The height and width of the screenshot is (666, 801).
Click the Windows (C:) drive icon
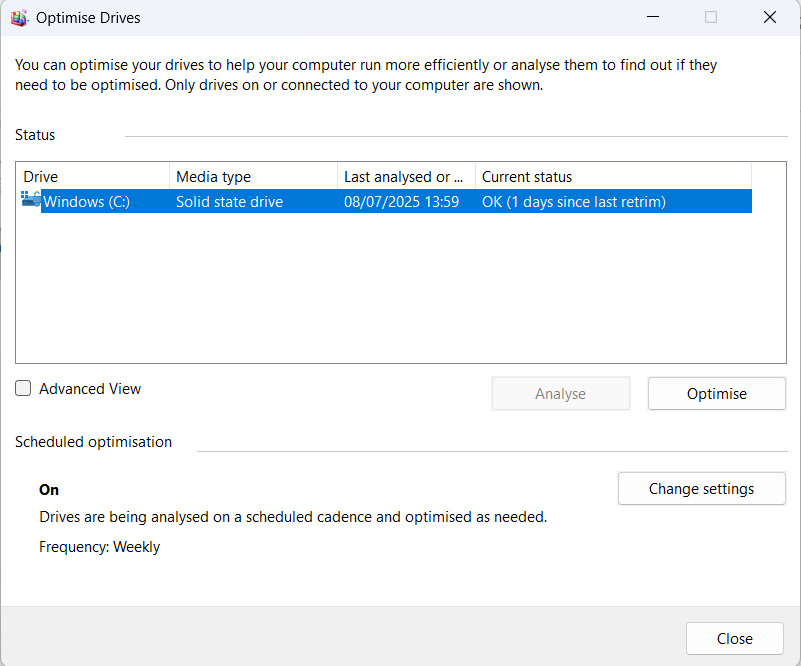coord(30,201)
